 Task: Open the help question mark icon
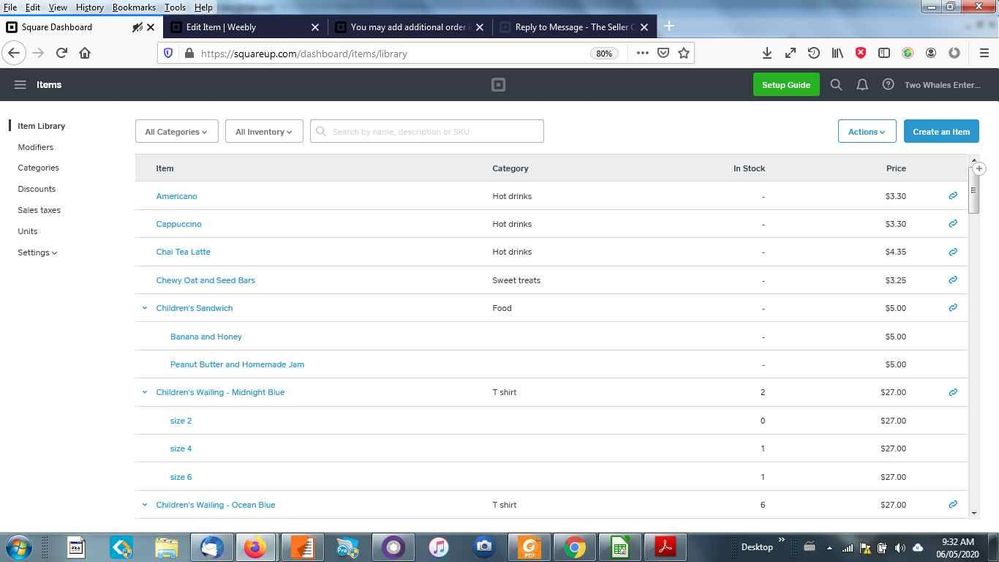click(x=888, y=85)
